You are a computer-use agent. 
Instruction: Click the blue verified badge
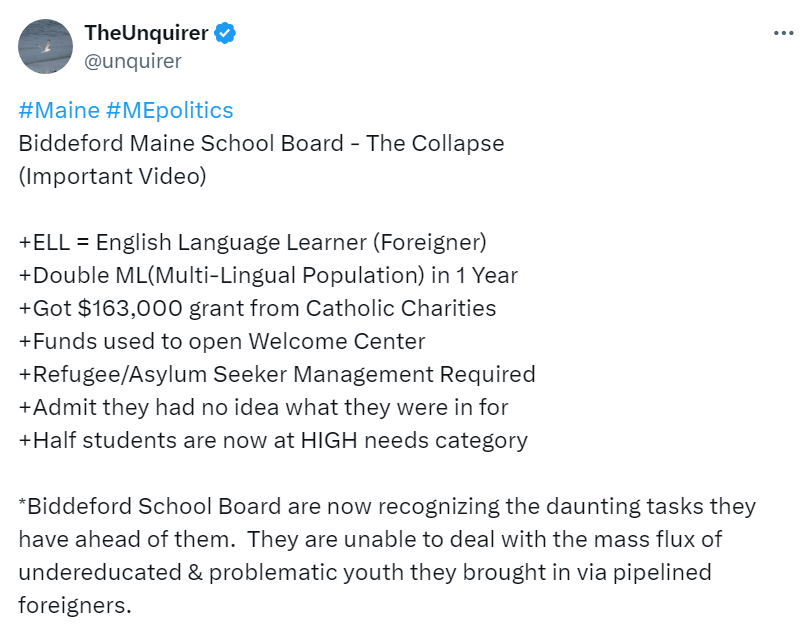tap(227, 33)
